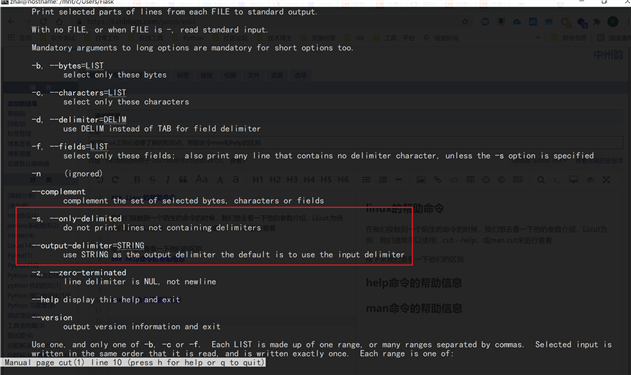The width and height of the screenshot is (631, 375).
Task: Apply H3 heading in background editor toolbar
Action: (x=292, y=179)
